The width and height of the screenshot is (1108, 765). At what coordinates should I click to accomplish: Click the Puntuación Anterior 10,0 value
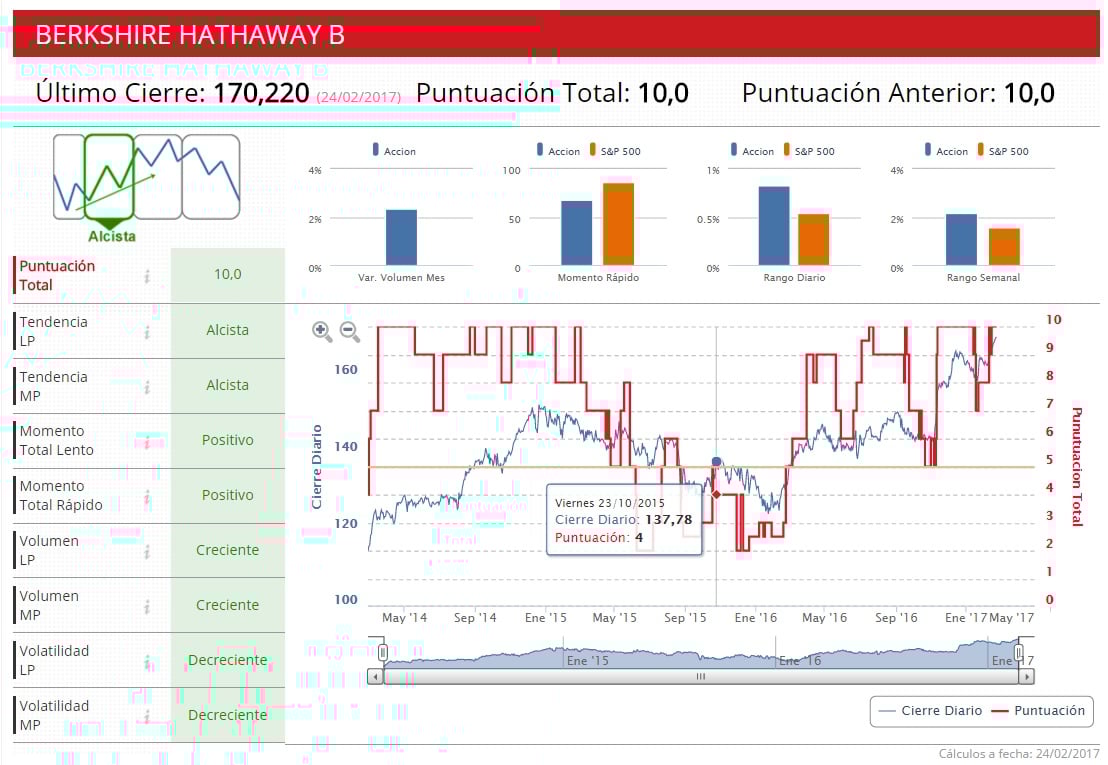[1029, 93]
